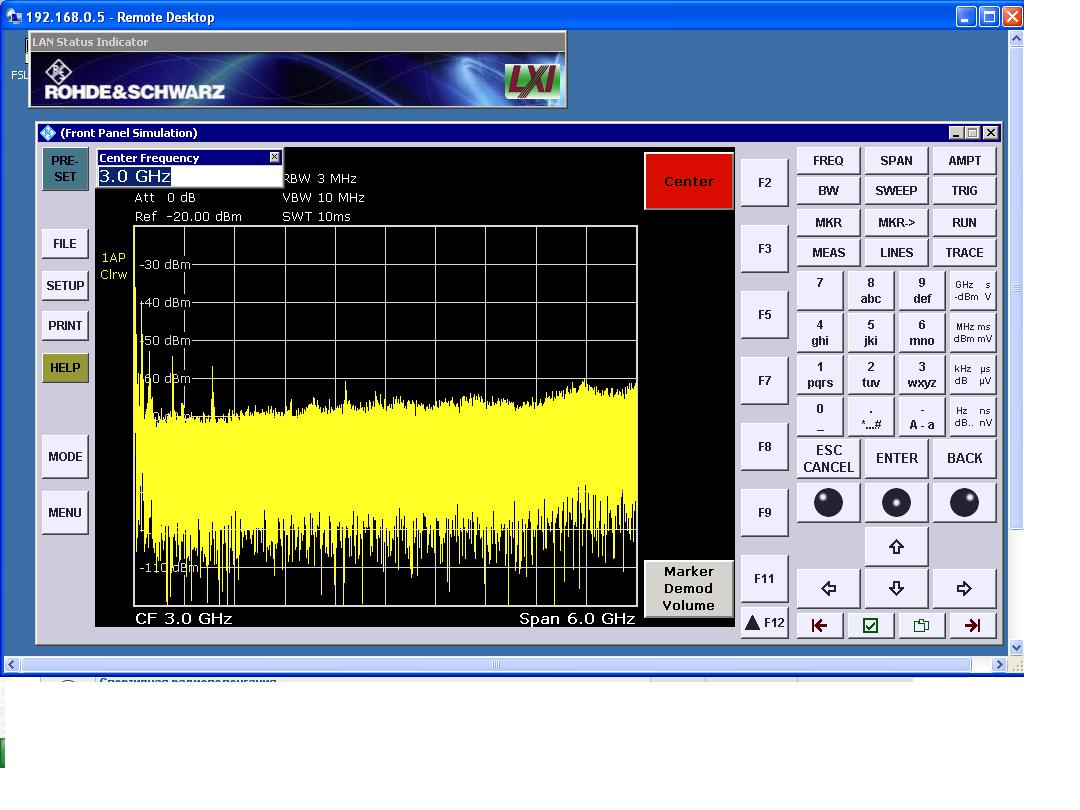Open the SPAN menu
Viewport: 1080px width, 810px height.
pos(896,160)
